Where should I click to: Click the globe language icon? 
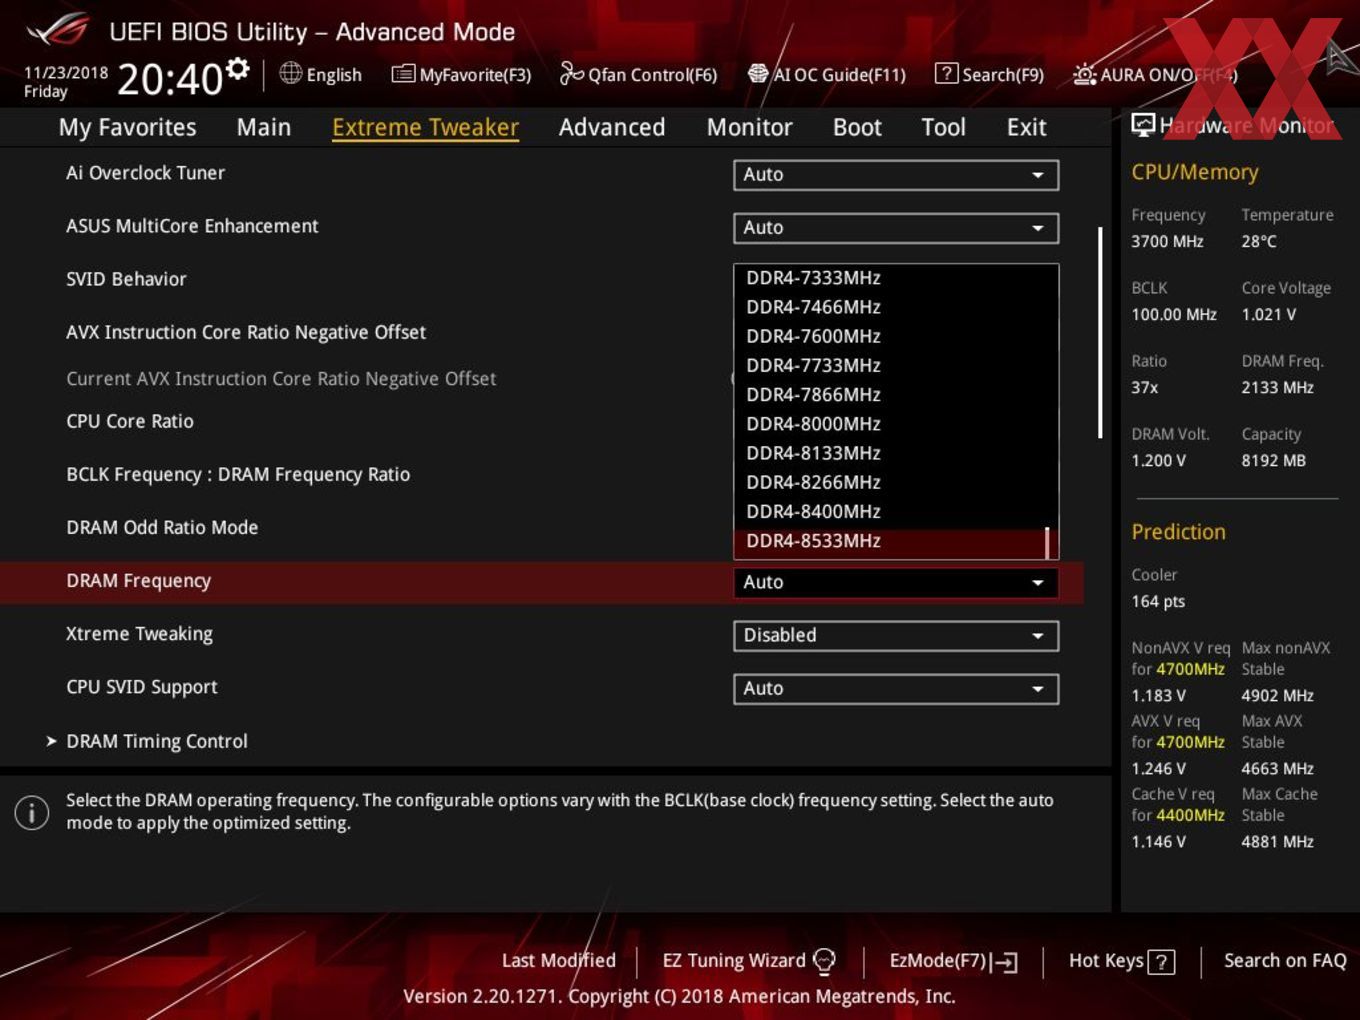tap(290, 73)
